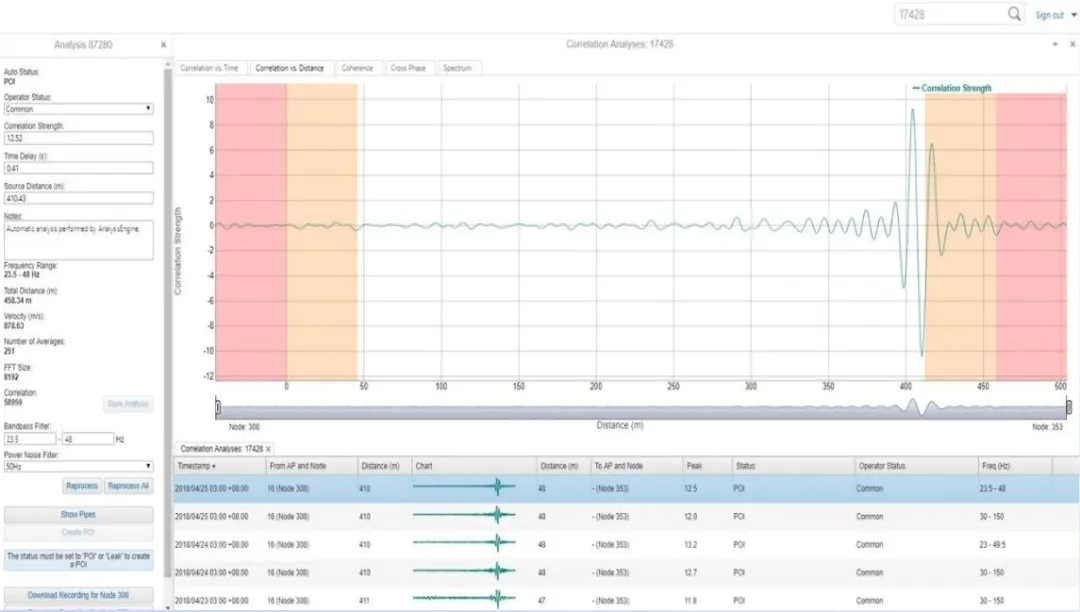Click the Sign out link
This screenshot has width=1080, height=612.
1050,14
